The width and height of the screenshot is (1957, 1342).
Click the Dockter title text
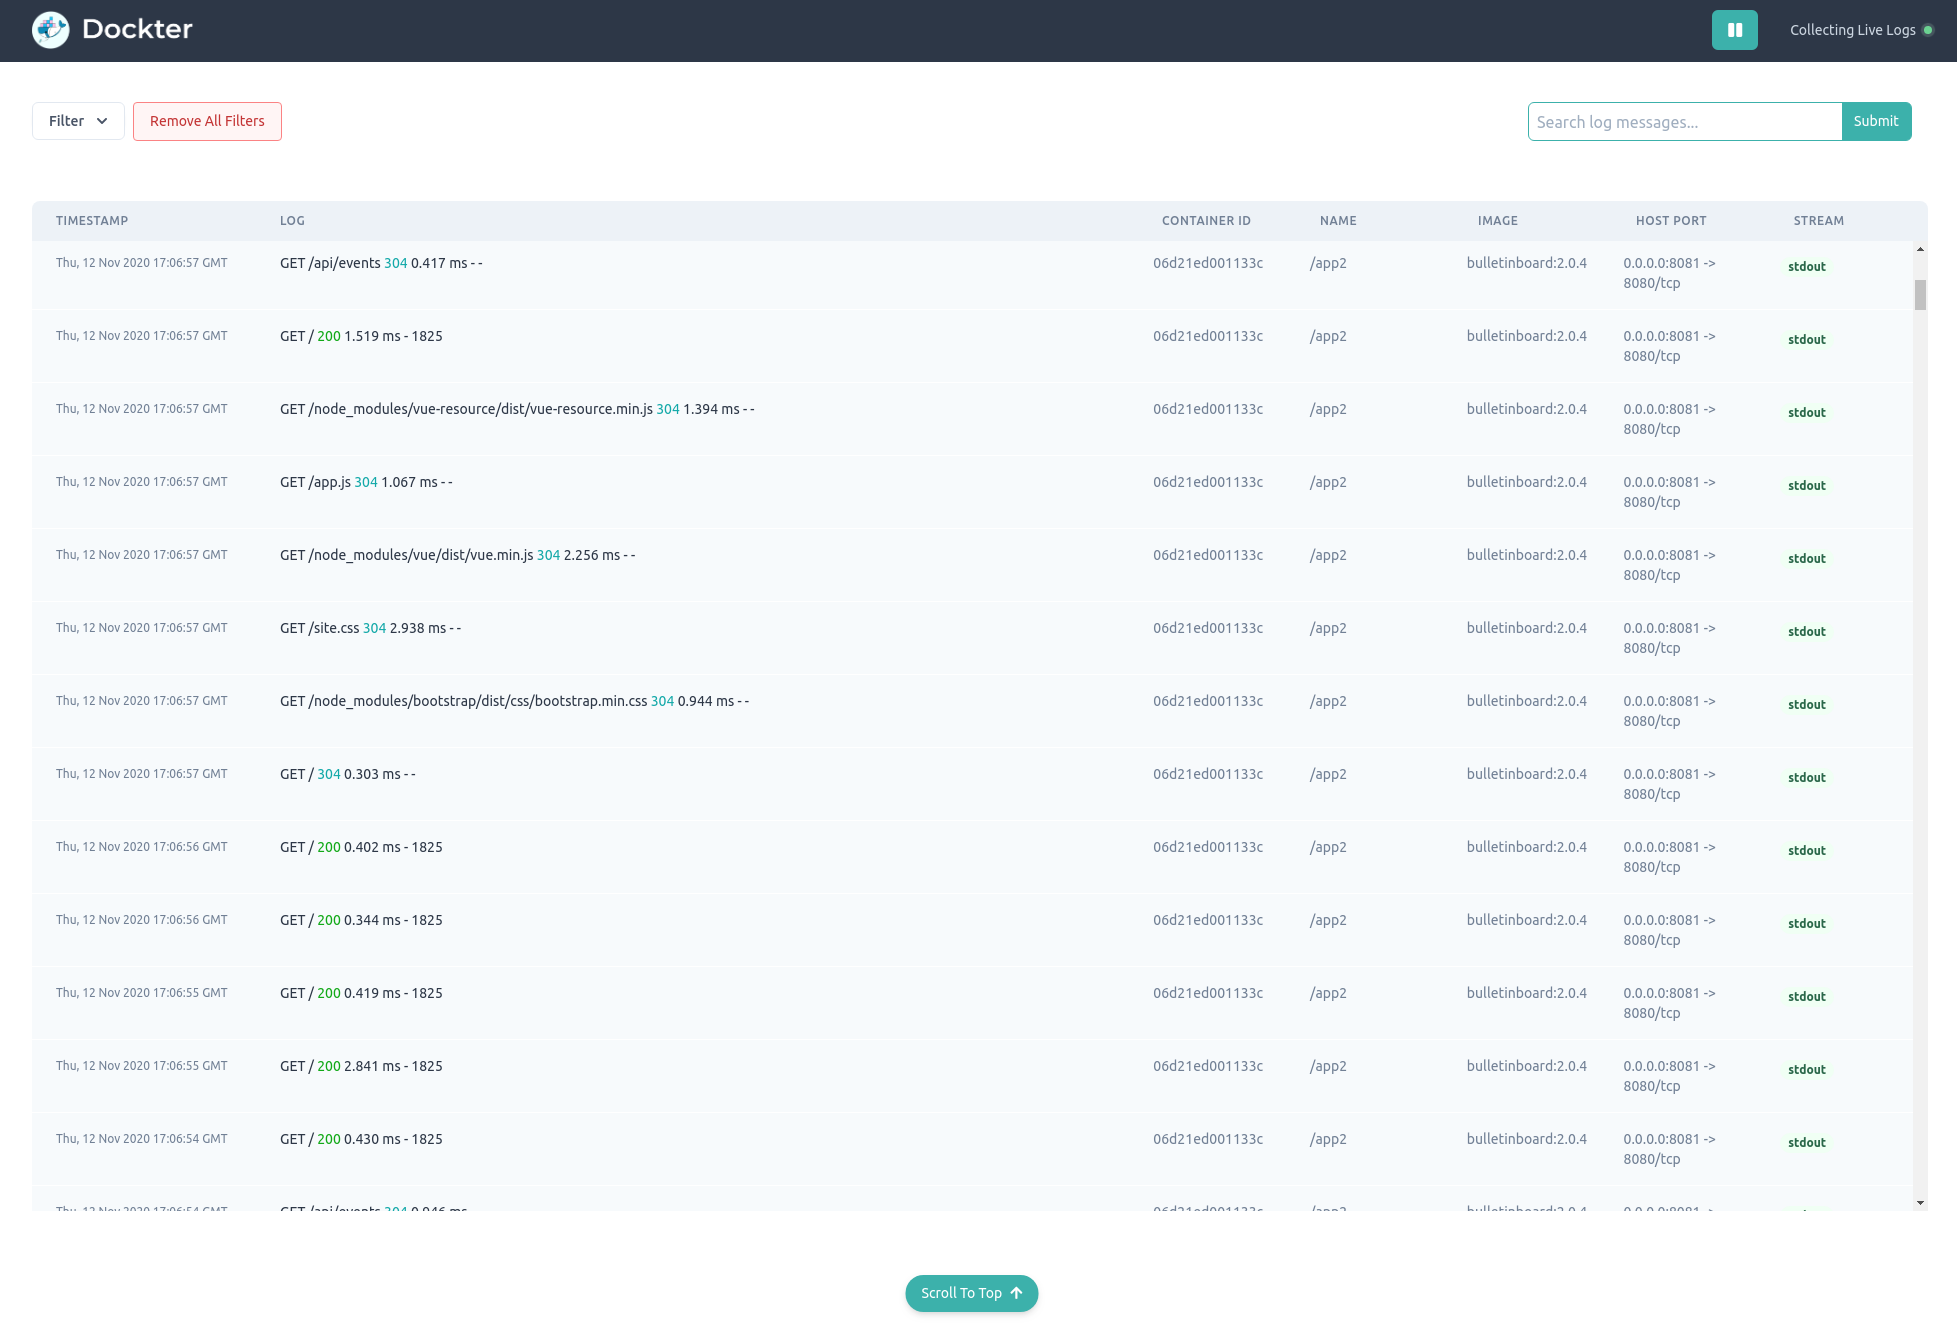(x=137, y=29)
